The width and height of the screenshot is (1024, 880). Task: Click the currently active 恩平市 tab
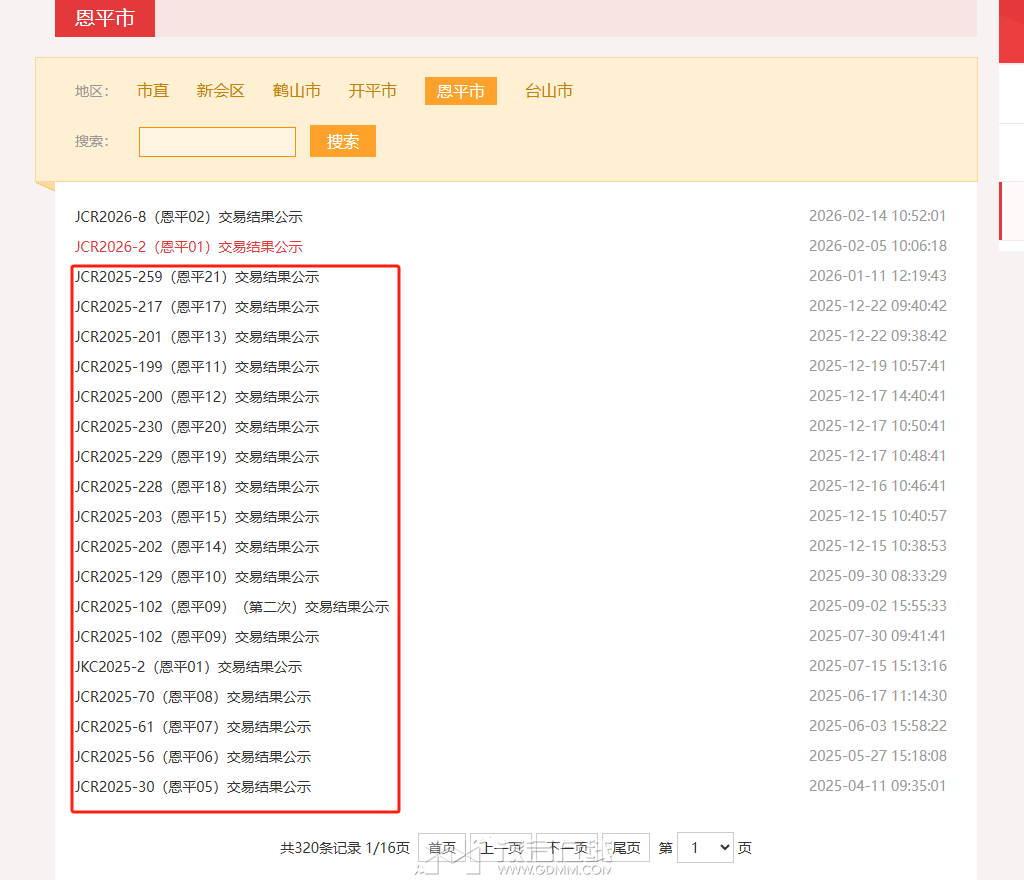pyautogui.click(x=460, y=90)
